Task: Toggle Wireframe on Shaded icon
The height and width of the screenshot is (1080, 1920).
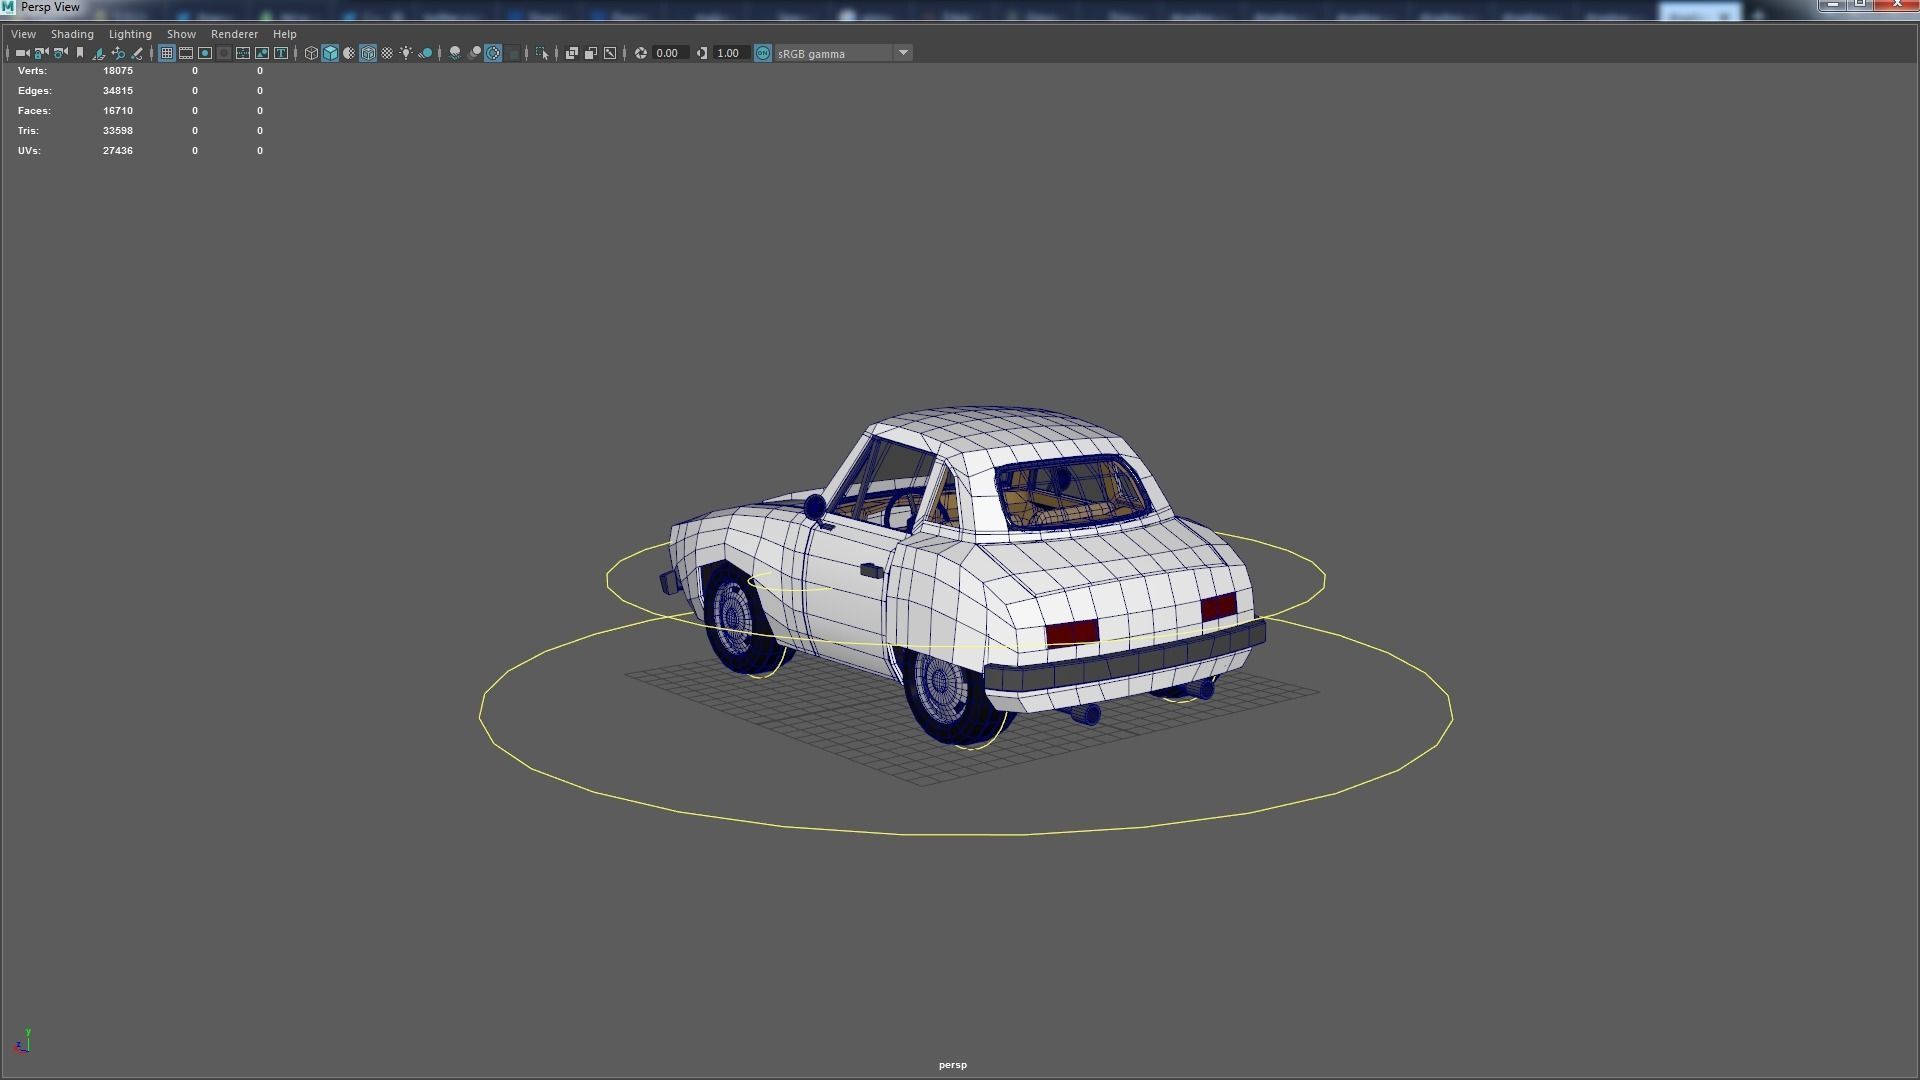Action: [x=368, y=53]
